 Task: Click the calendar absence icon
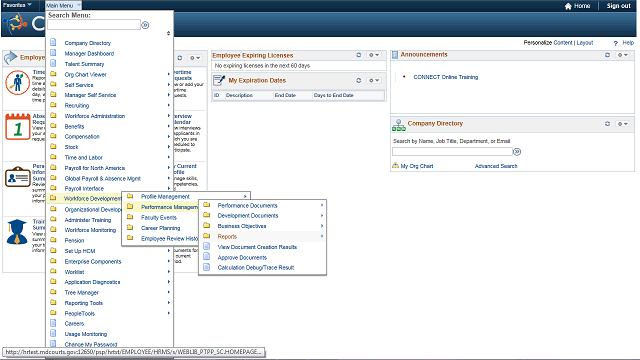[x=18, y=127]
